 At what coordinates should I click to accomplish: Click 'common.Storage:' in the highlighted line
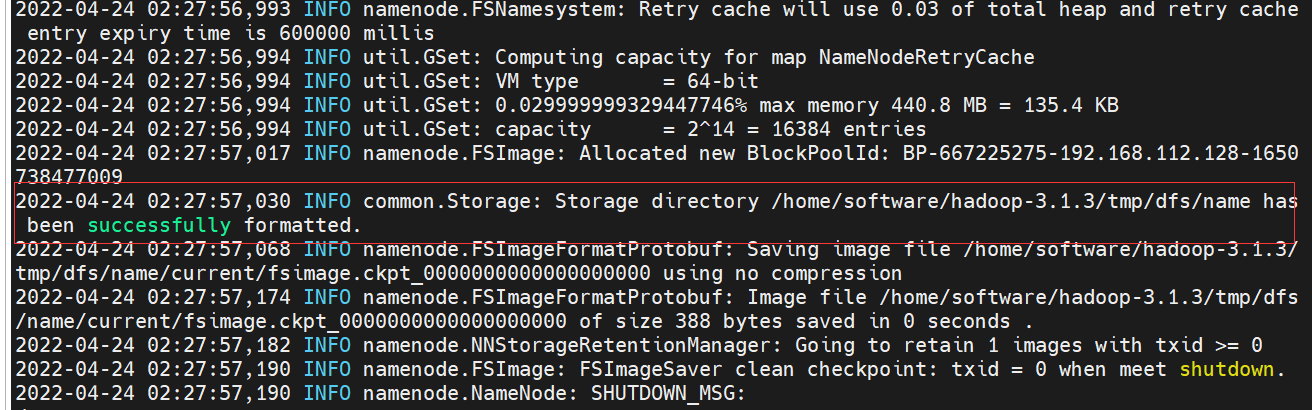pyautogui.click(x=453, y=202)
